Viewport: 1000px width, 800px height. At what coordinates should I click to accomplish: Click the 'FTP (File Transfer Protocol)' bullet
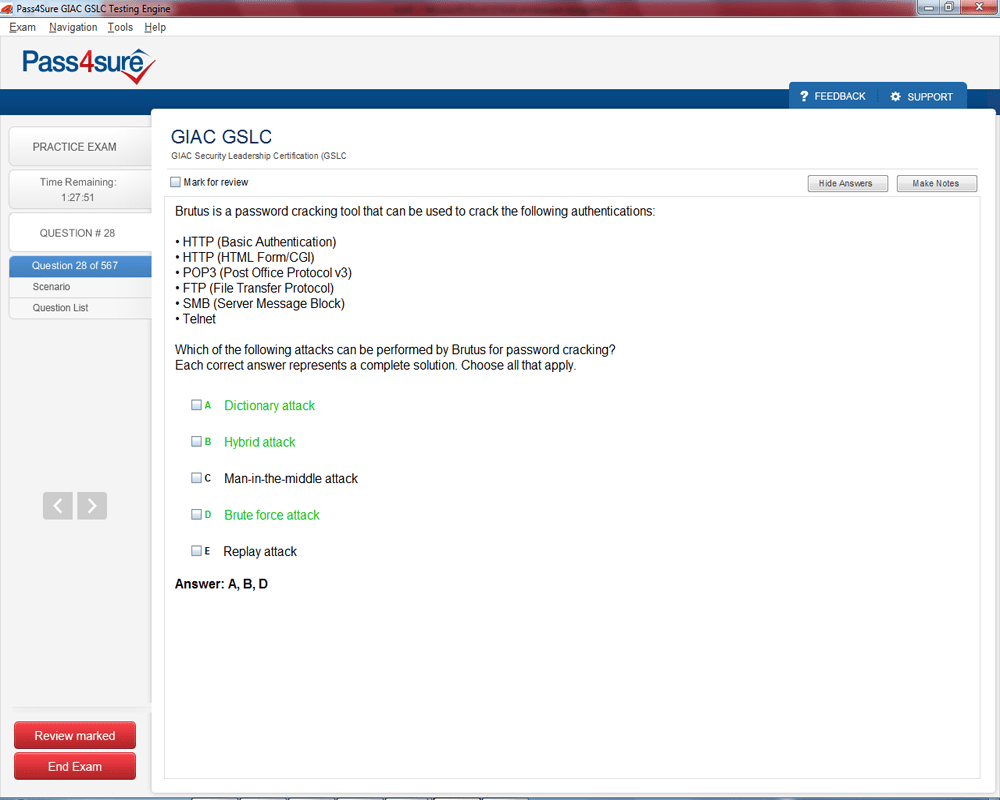254,288
